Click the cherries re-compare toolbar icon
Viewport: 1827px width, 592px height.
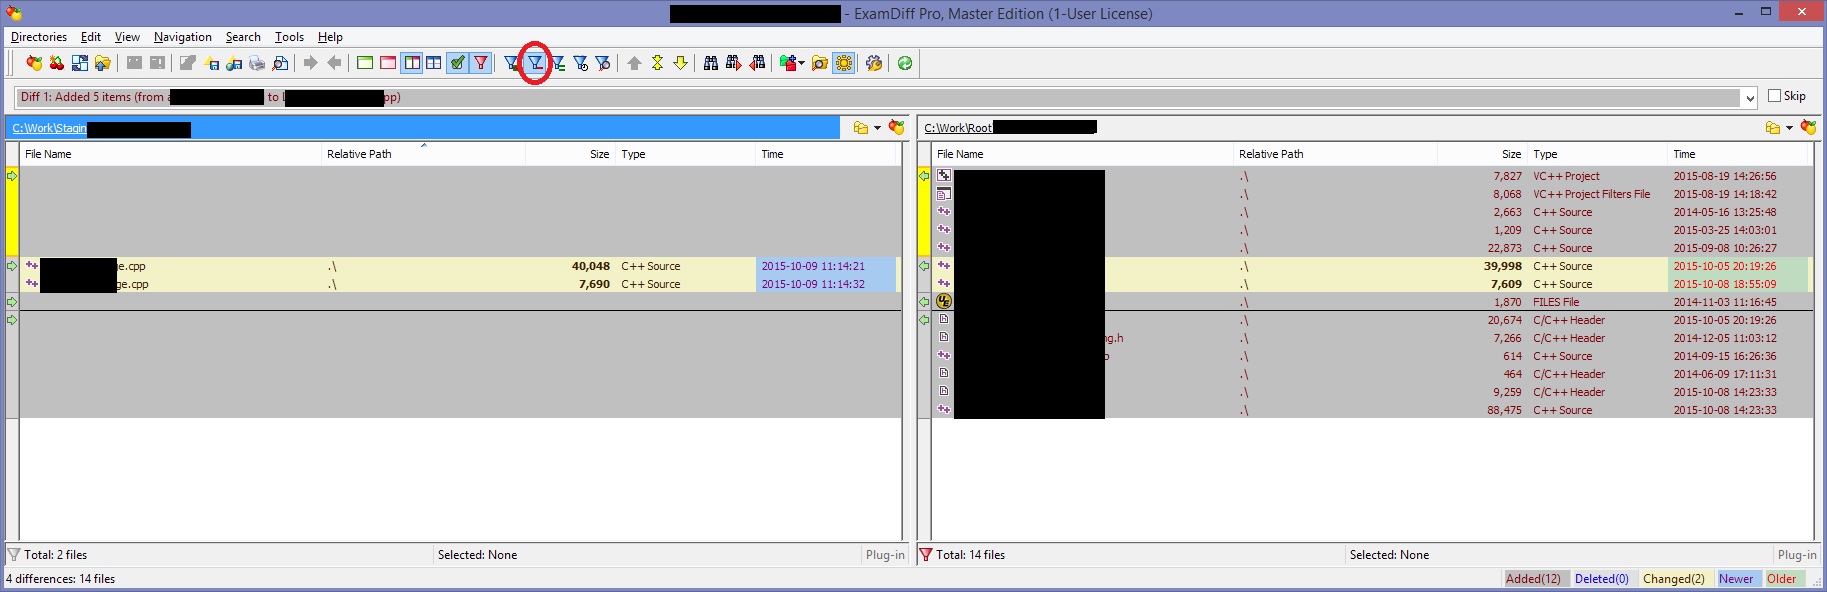point(57,63)
